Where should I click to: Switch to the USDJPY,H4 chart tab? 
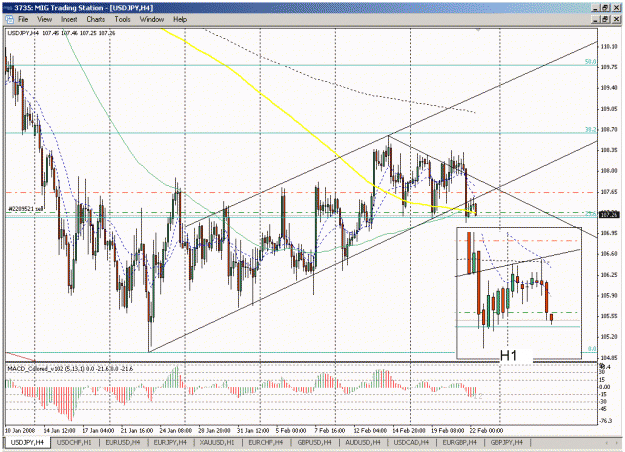click(x=27, y=442)
